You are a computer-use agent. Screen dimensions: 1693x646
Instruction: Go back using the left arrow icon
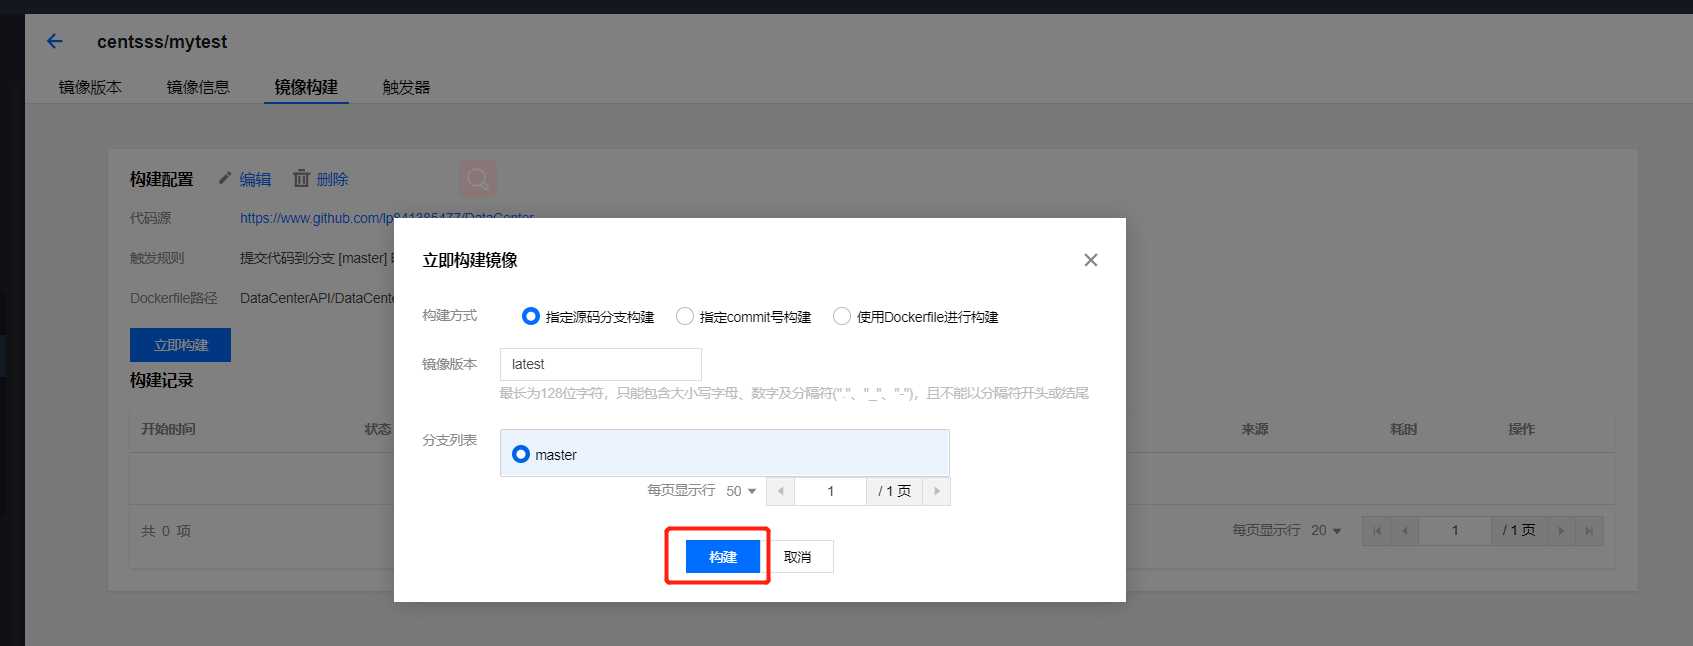[55, 41]
